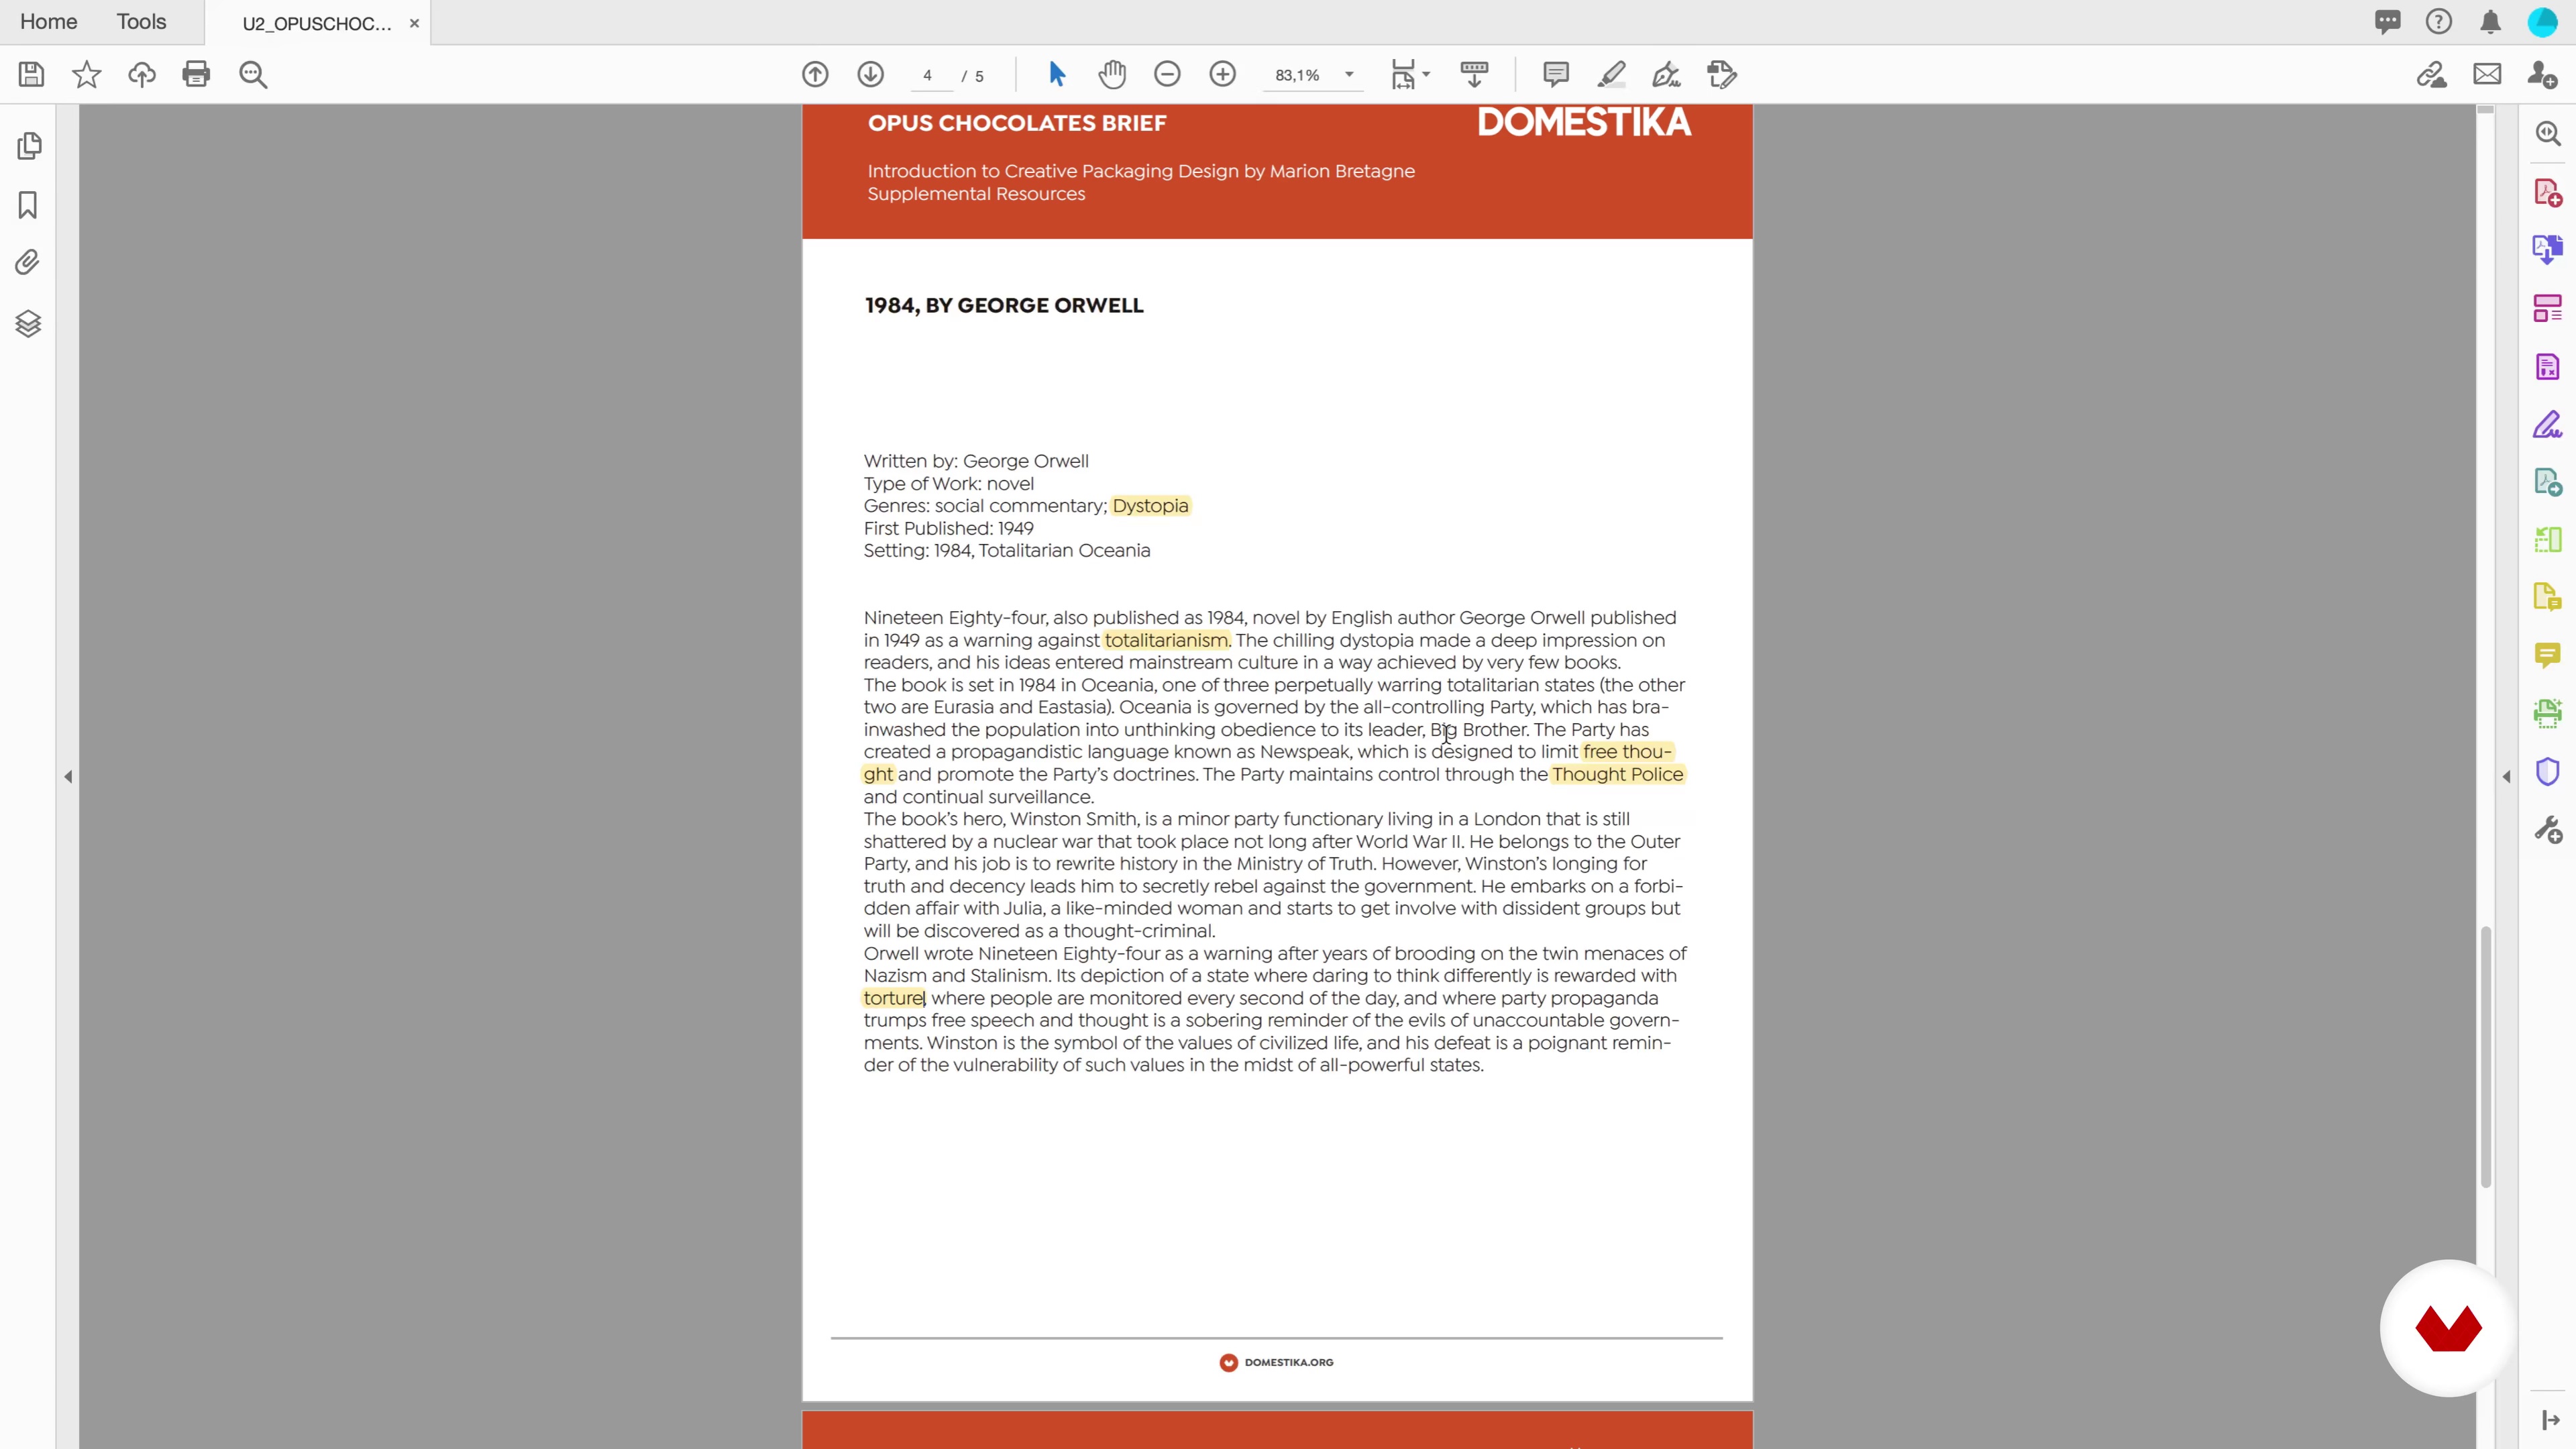Close the U2_OPUSCHOC document tab
Viewport: 2576px width, 1449px height.
click(x=414, y=24)
